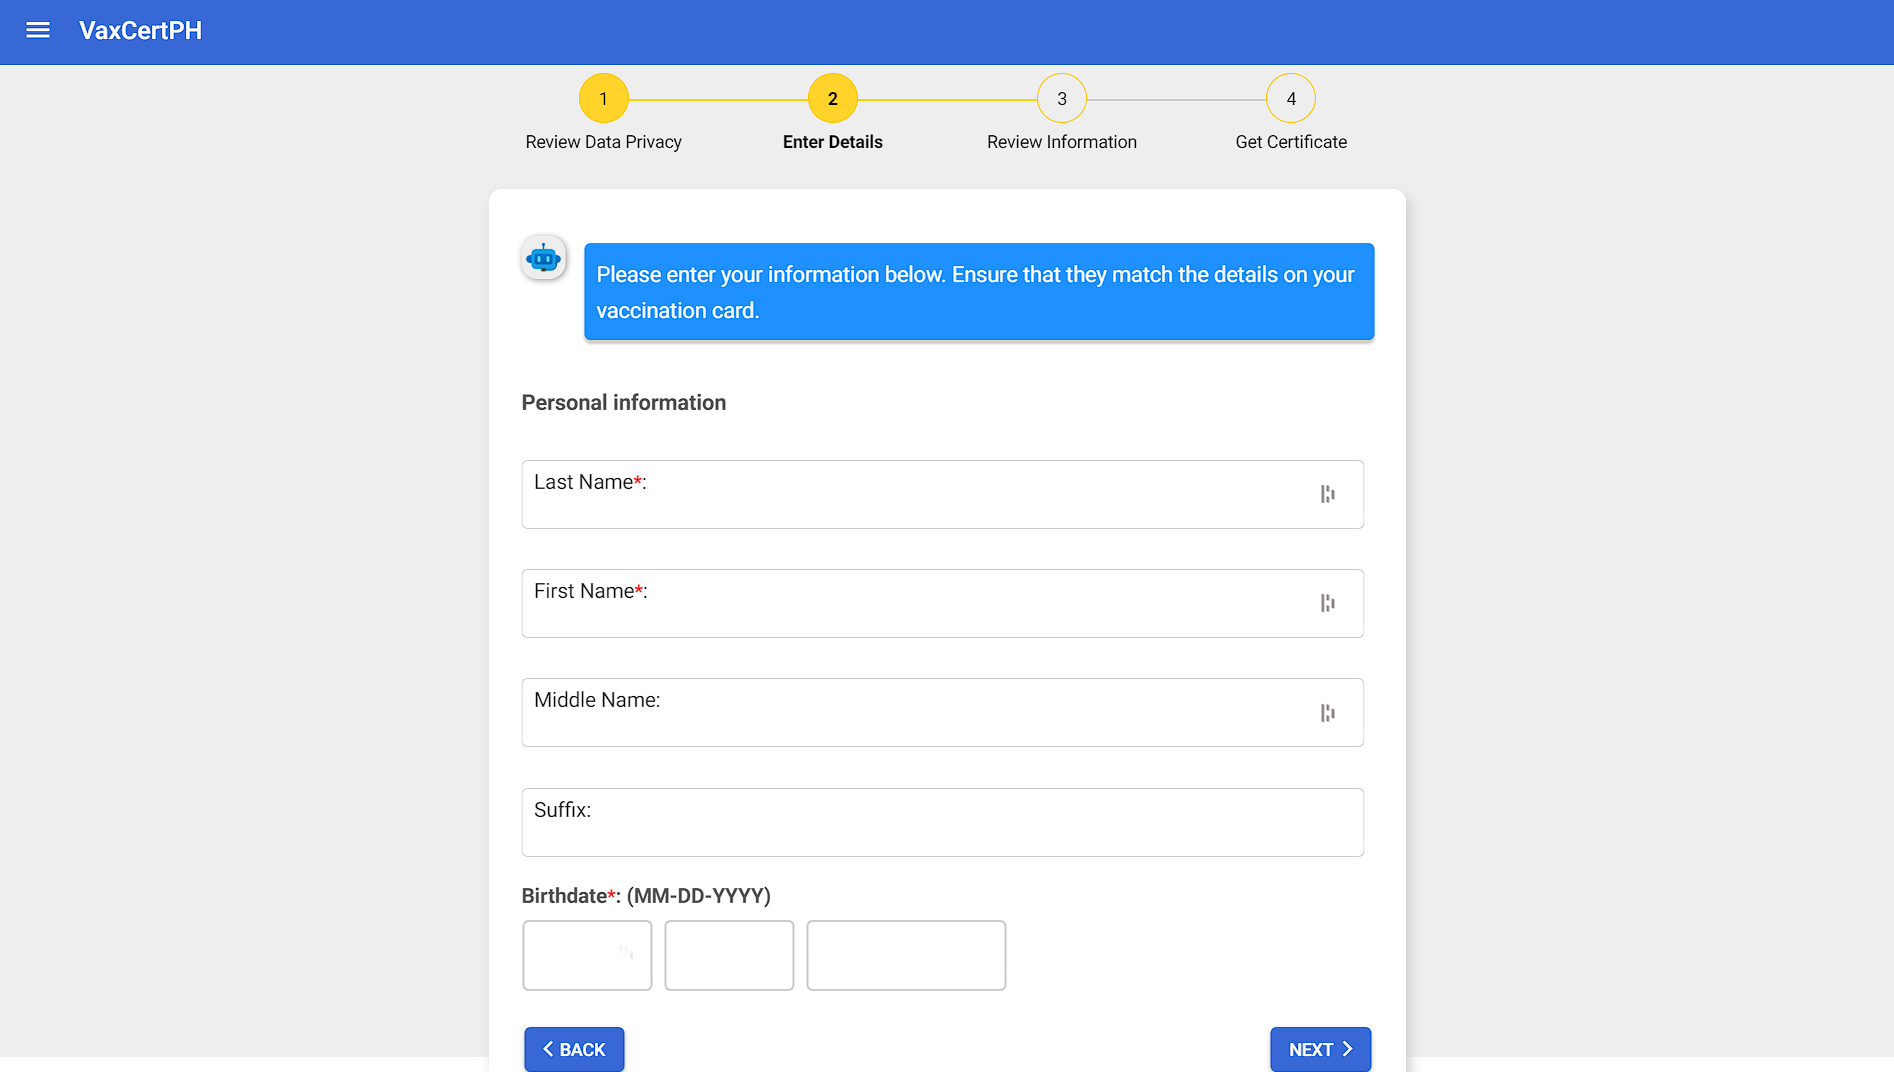The height and width of the screenshot is (1072, 1894).
Task: Click the Get Certificate step label
Action: click(1291, 142)
